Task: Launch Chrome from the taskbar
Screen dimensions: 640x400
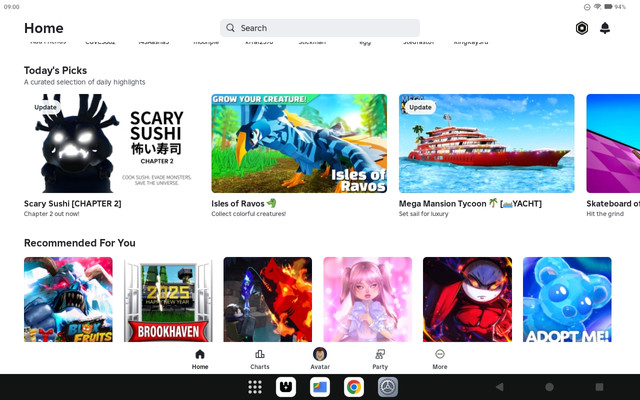Action: click(353, 387)
